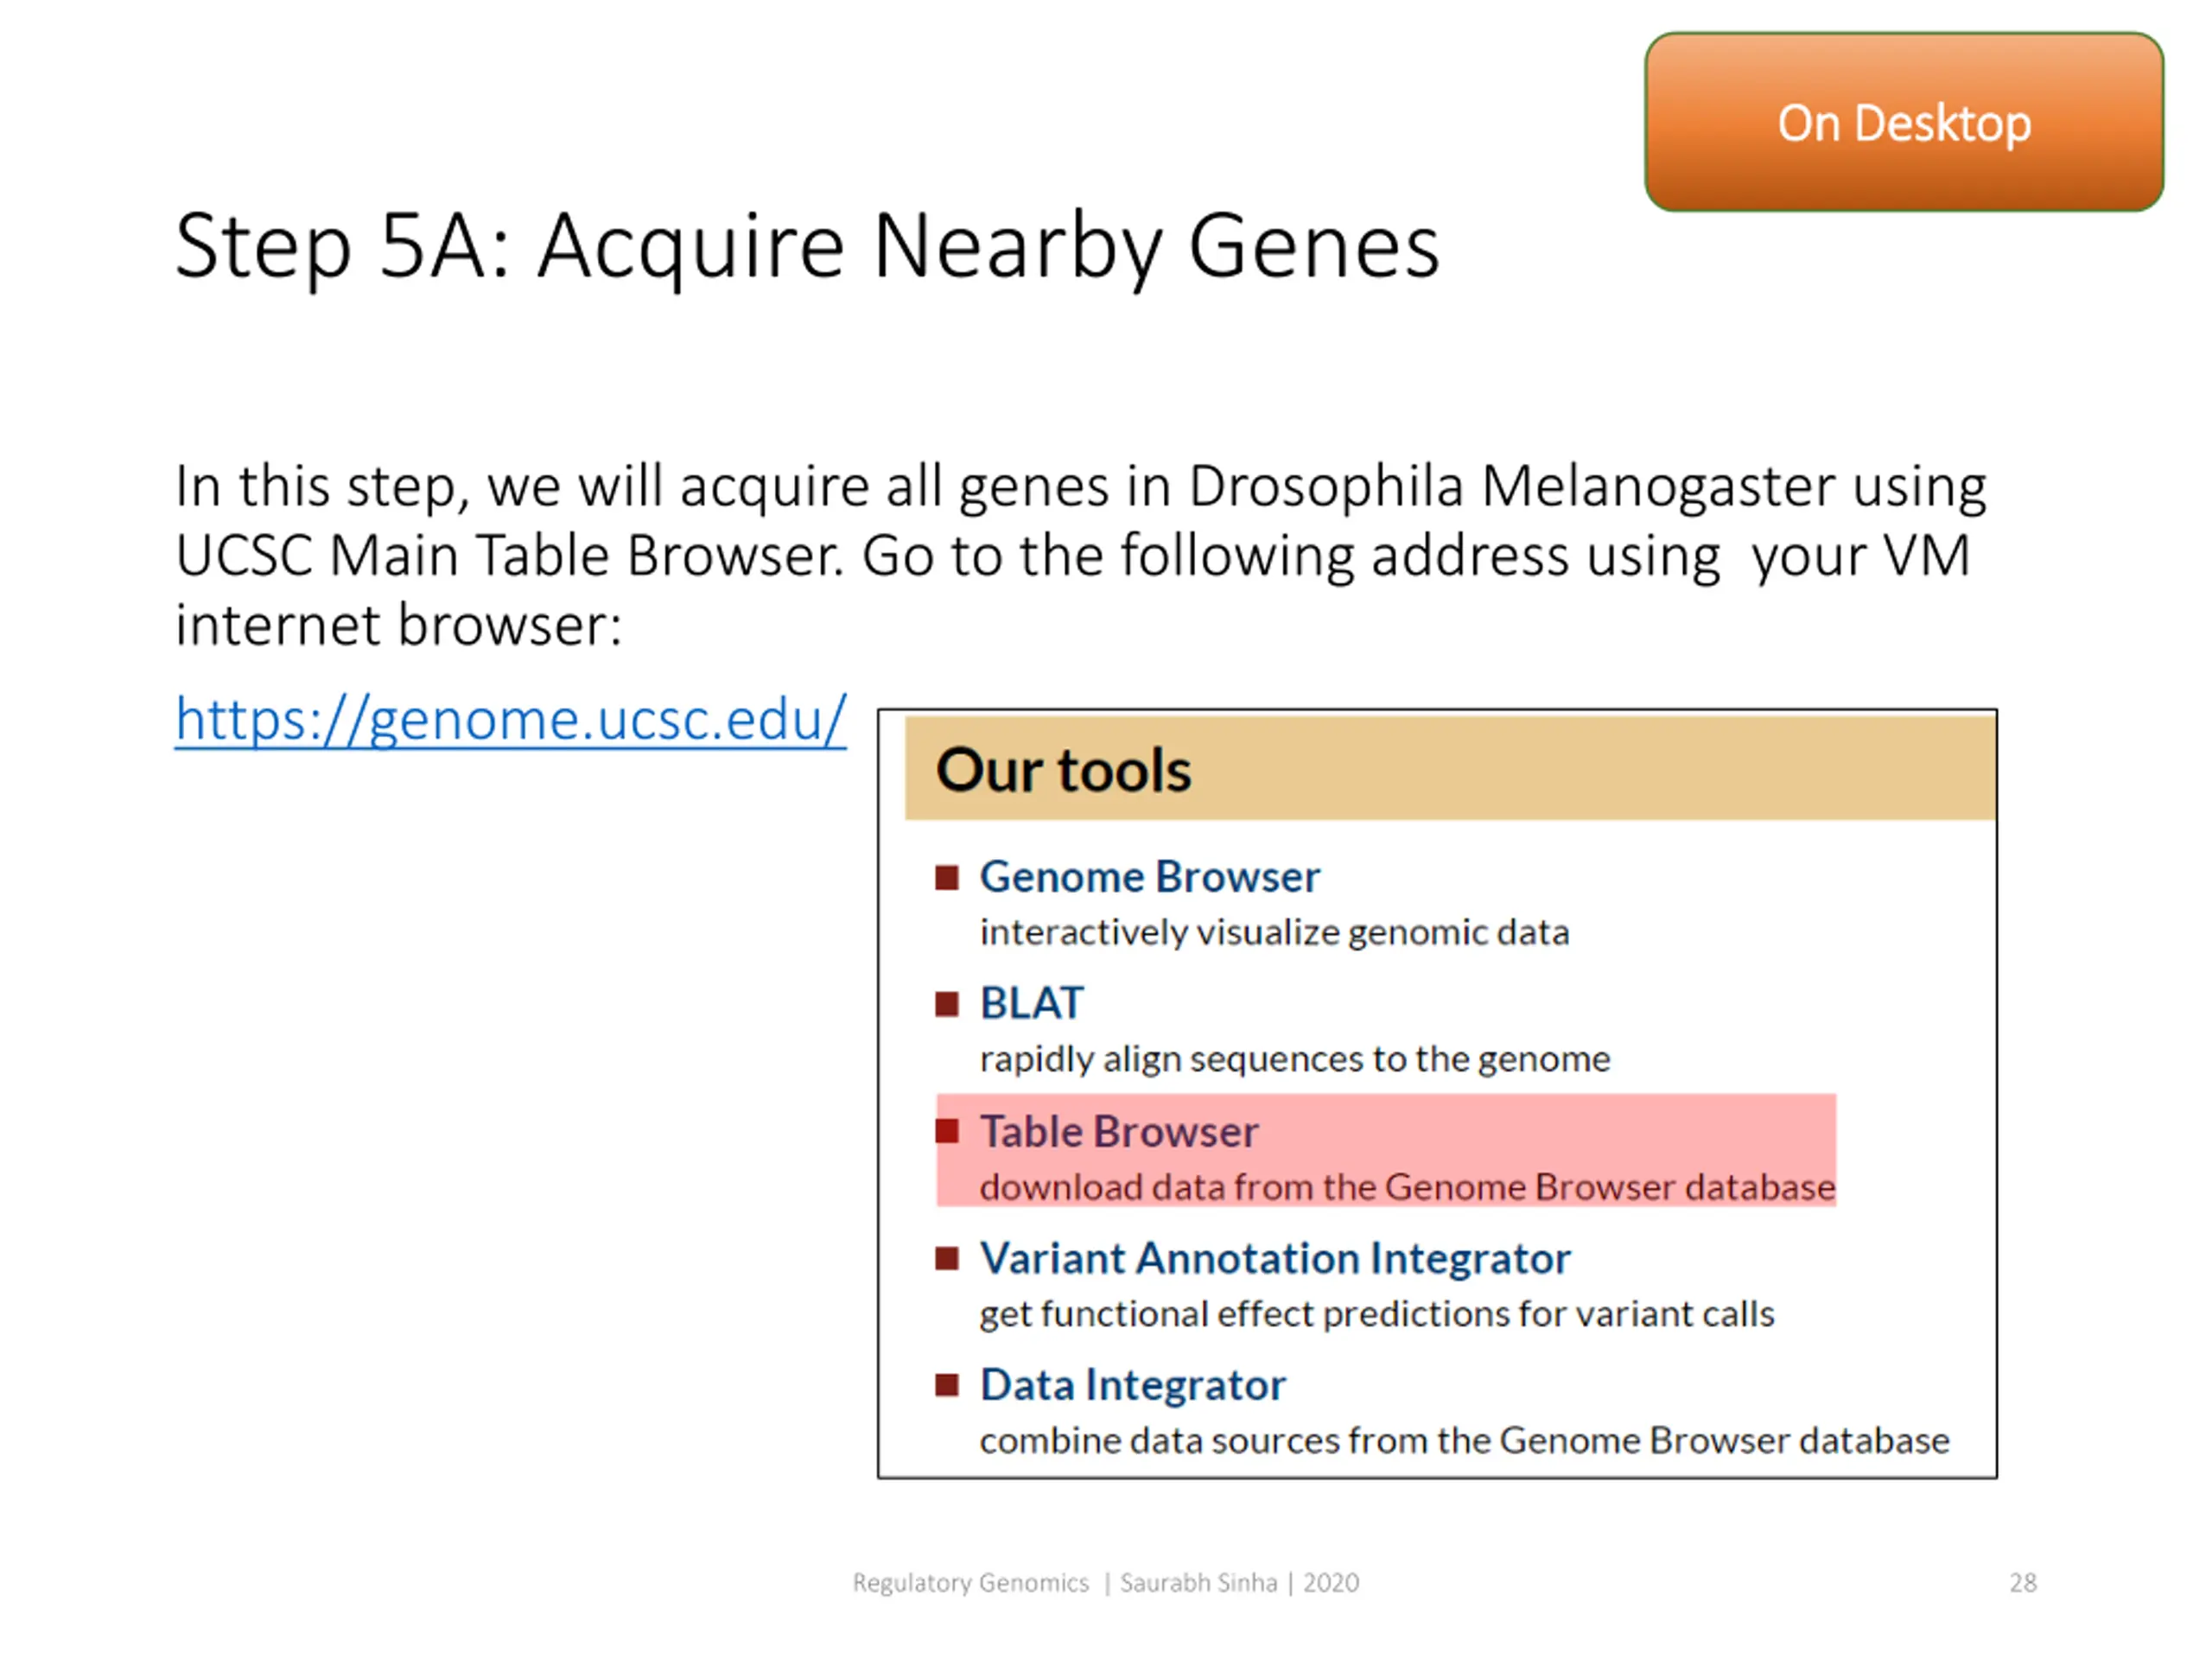This screenshot has width=2212, height=1659.
Task: Click the red bullet beside Table Browser
Action: click(x=947, y=1131)
